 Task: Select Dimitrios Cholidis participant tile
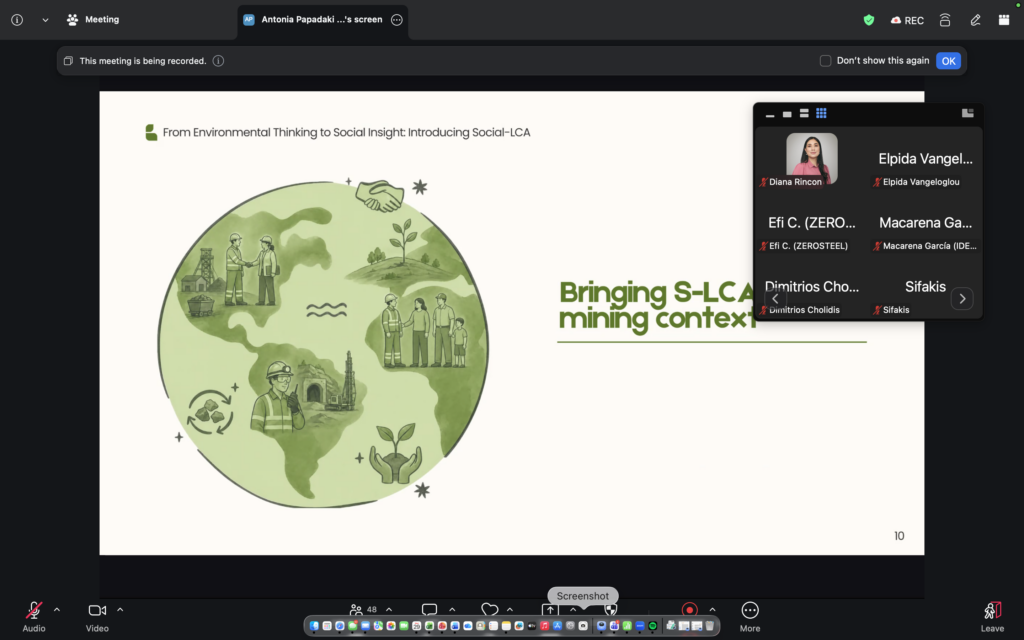(x=812, y=287)
